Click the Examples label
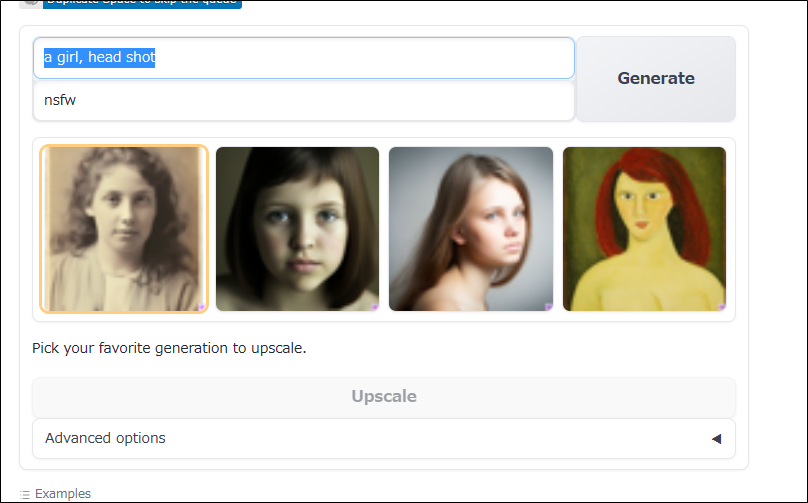 pos(63,494)
